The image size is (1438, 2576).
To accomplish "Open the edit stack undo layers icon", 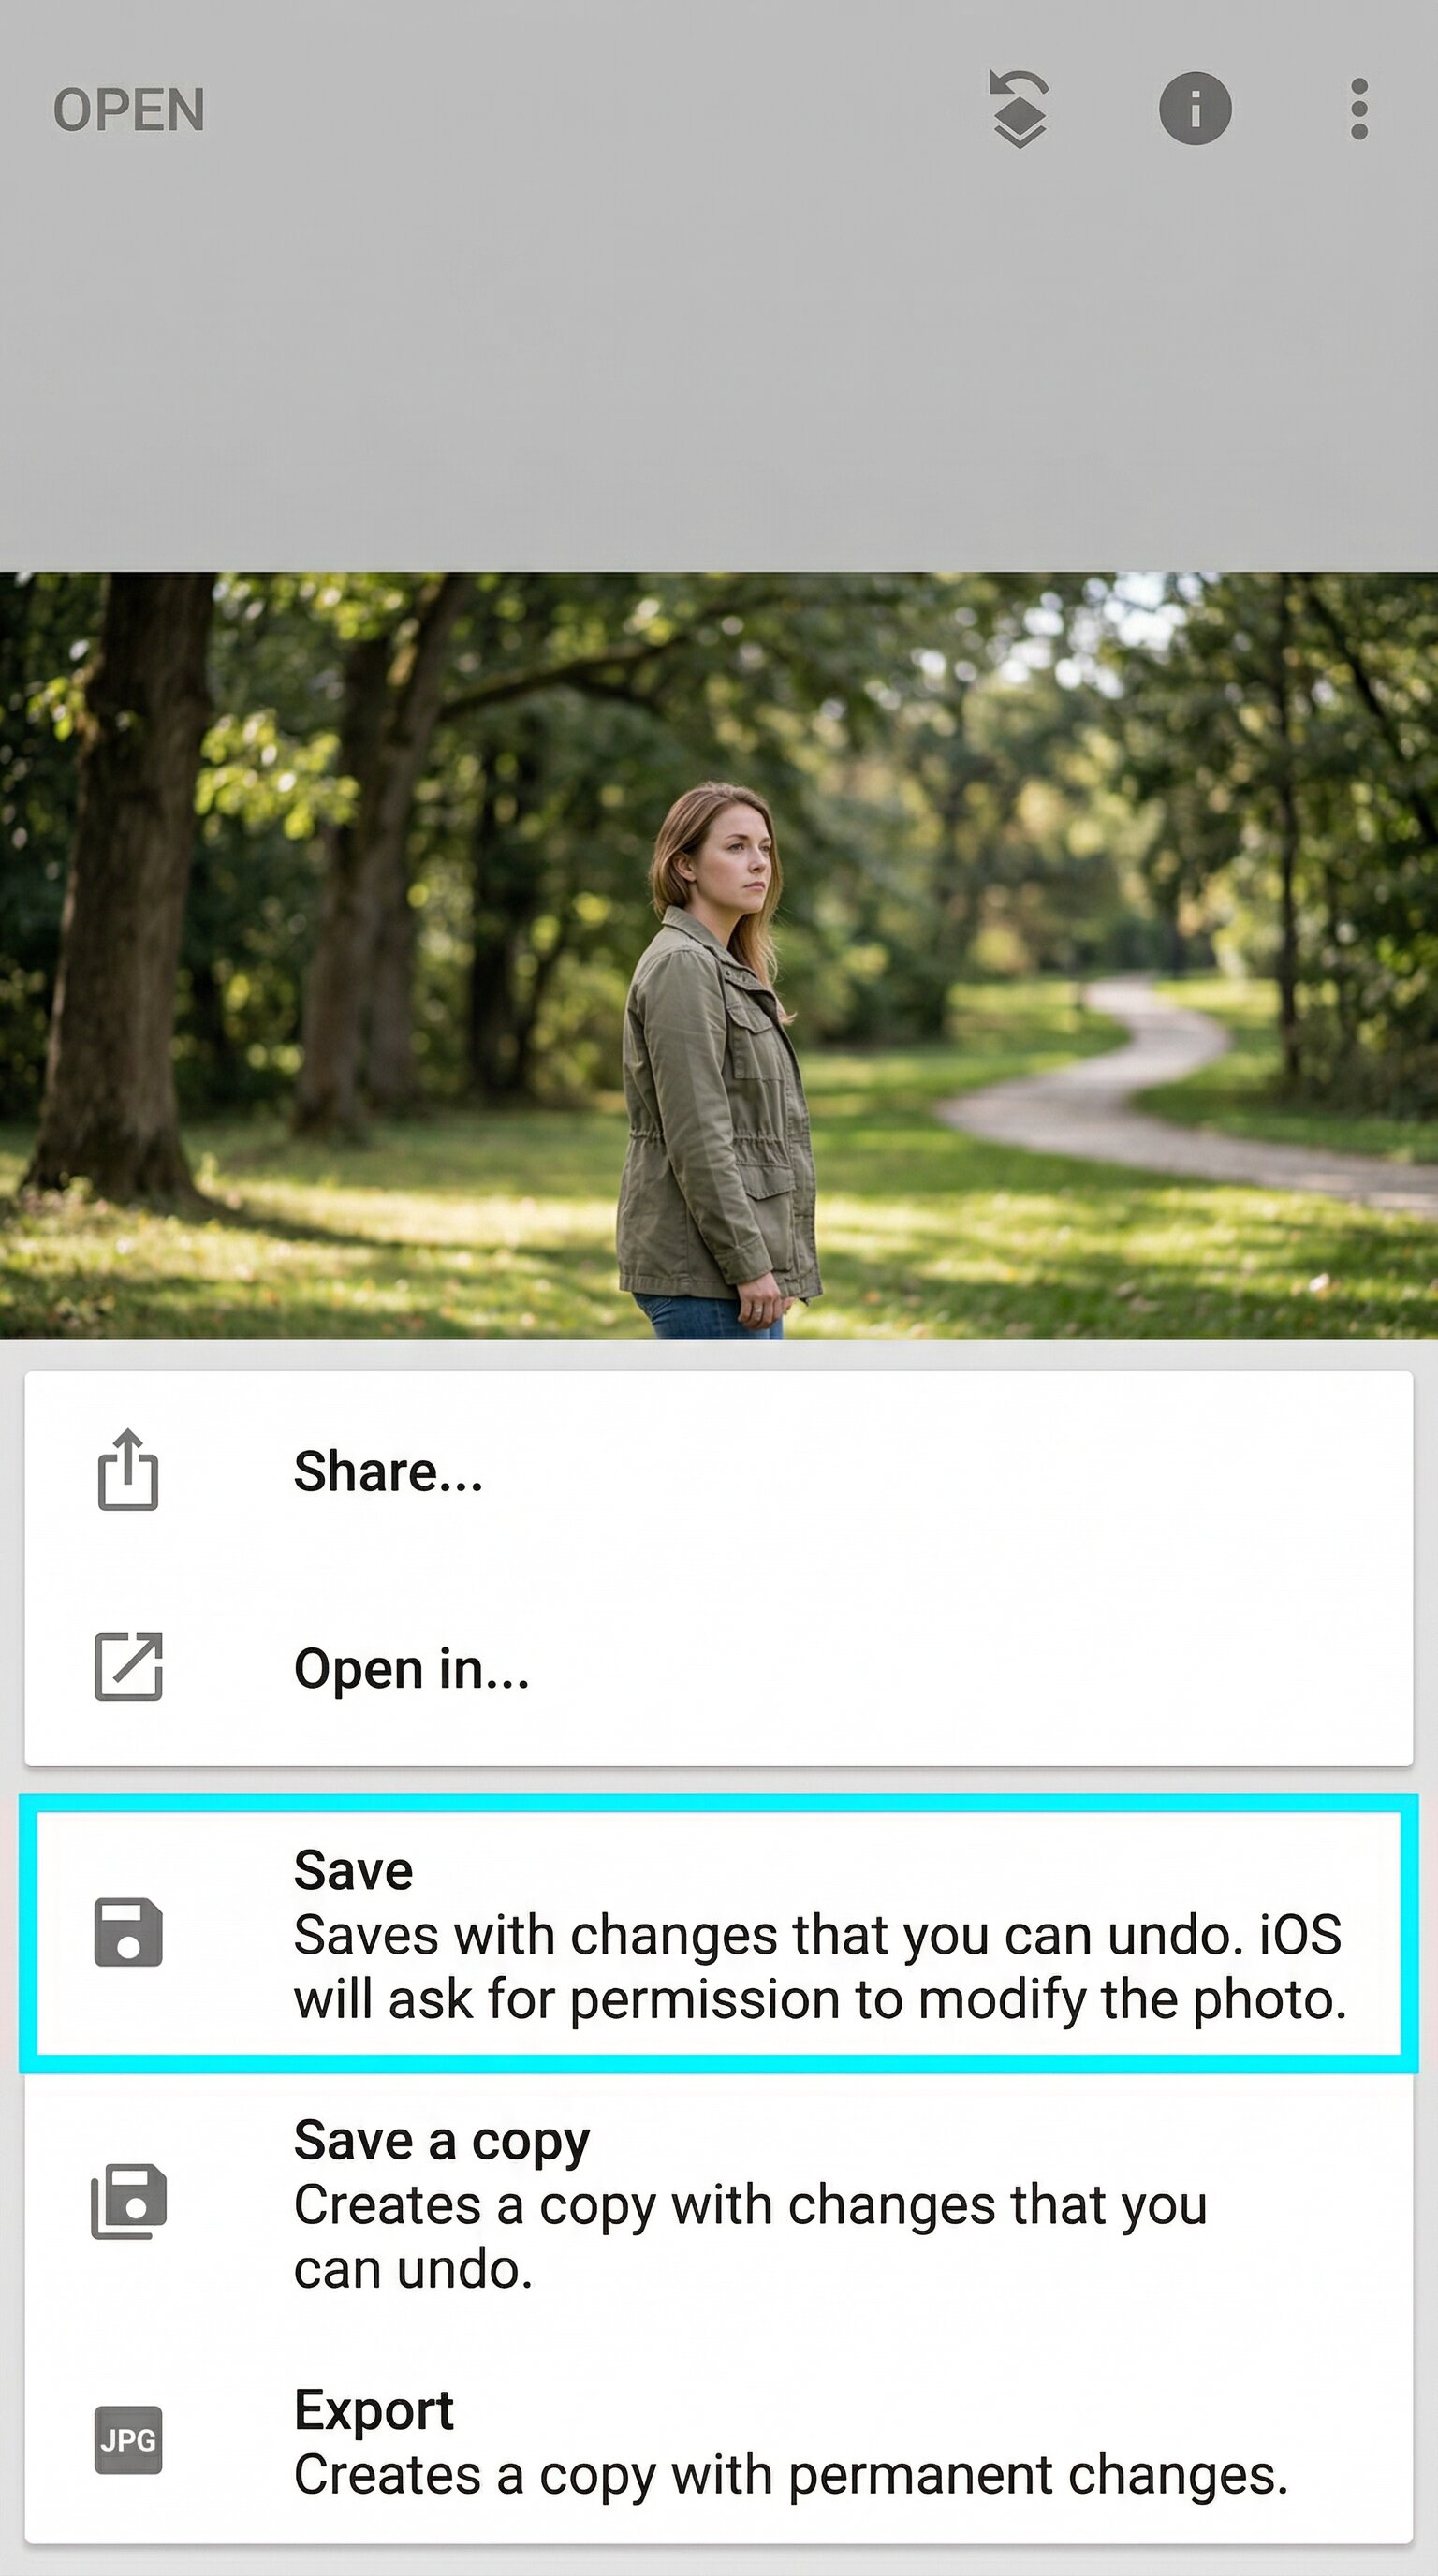I will click(1018, 109).
